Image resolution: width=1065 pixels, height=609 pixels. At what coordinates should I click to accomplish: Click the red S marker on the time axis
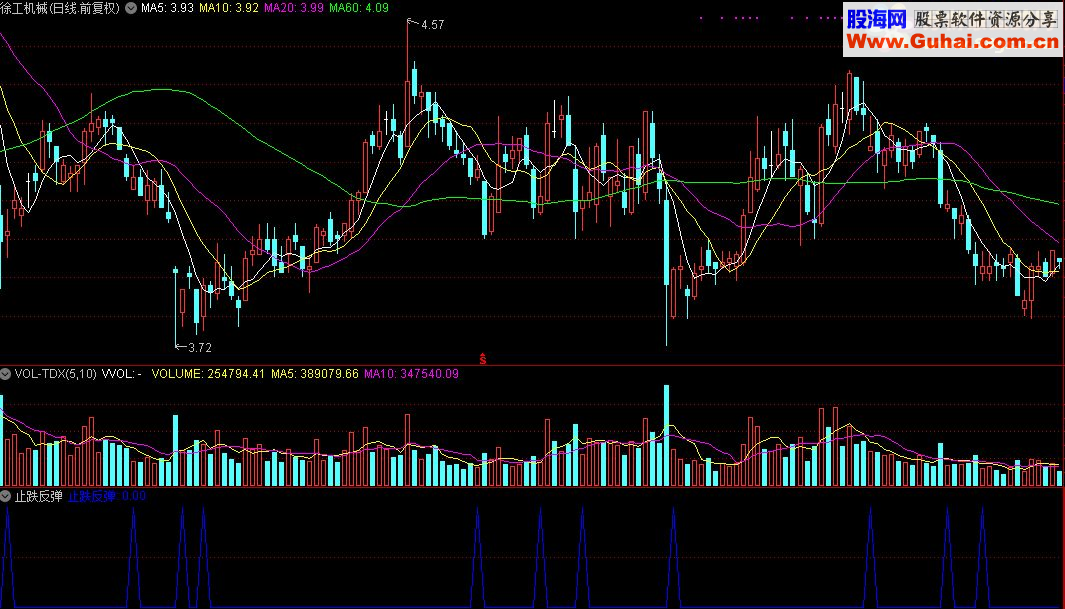coord(483,358)
